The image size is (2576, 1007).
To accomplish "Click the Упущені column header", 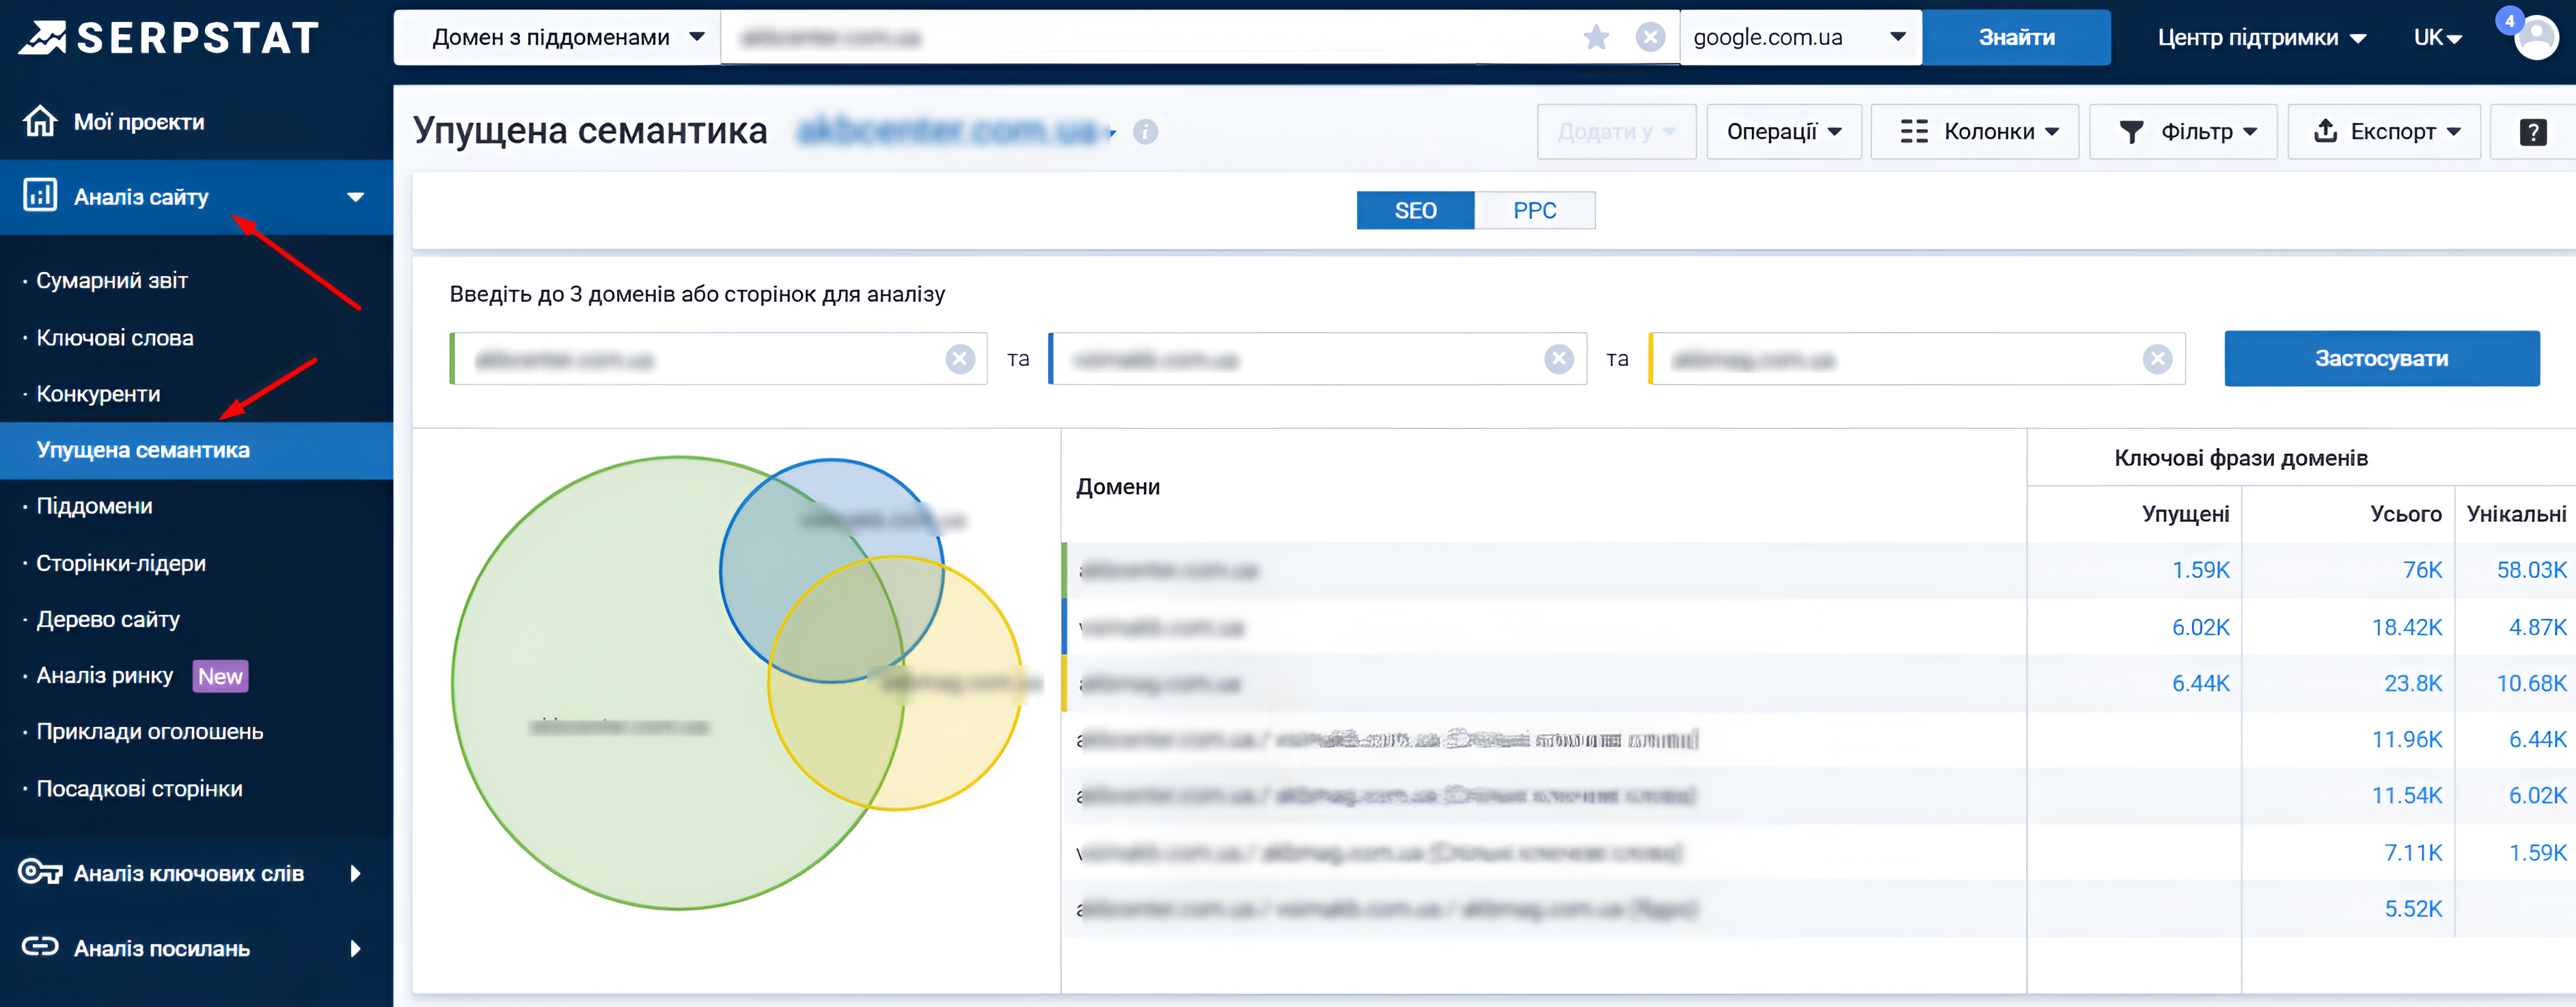I will coord(2185,513).
